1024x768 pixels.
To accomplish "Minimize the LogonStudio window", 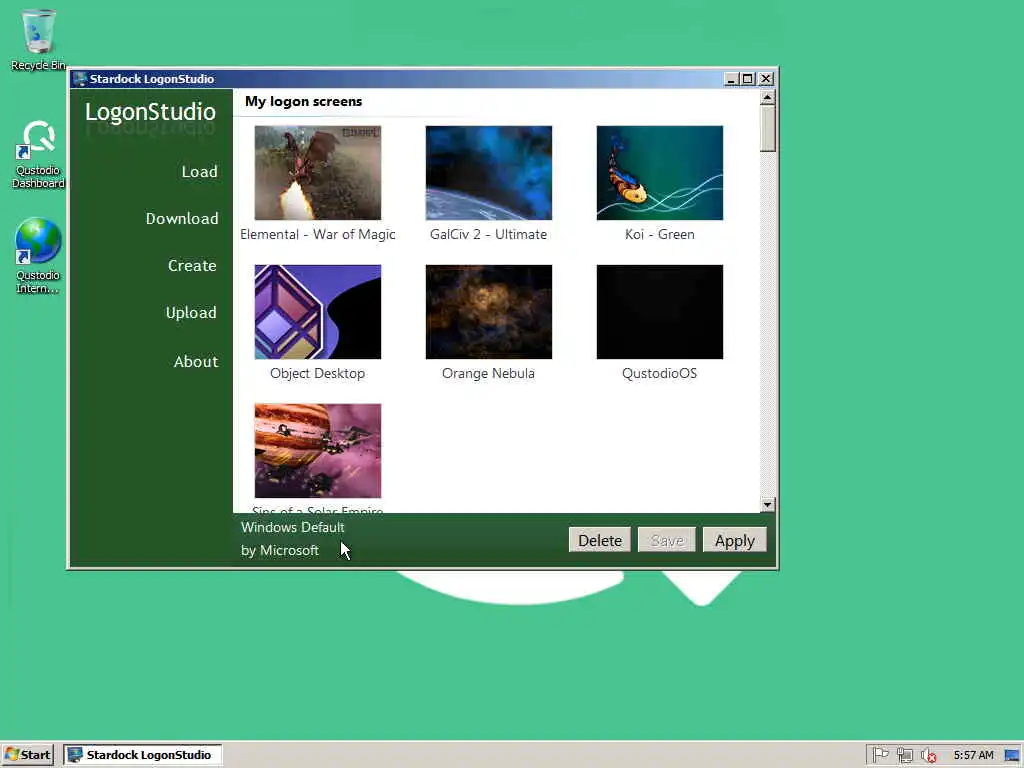I will [731, 79].
